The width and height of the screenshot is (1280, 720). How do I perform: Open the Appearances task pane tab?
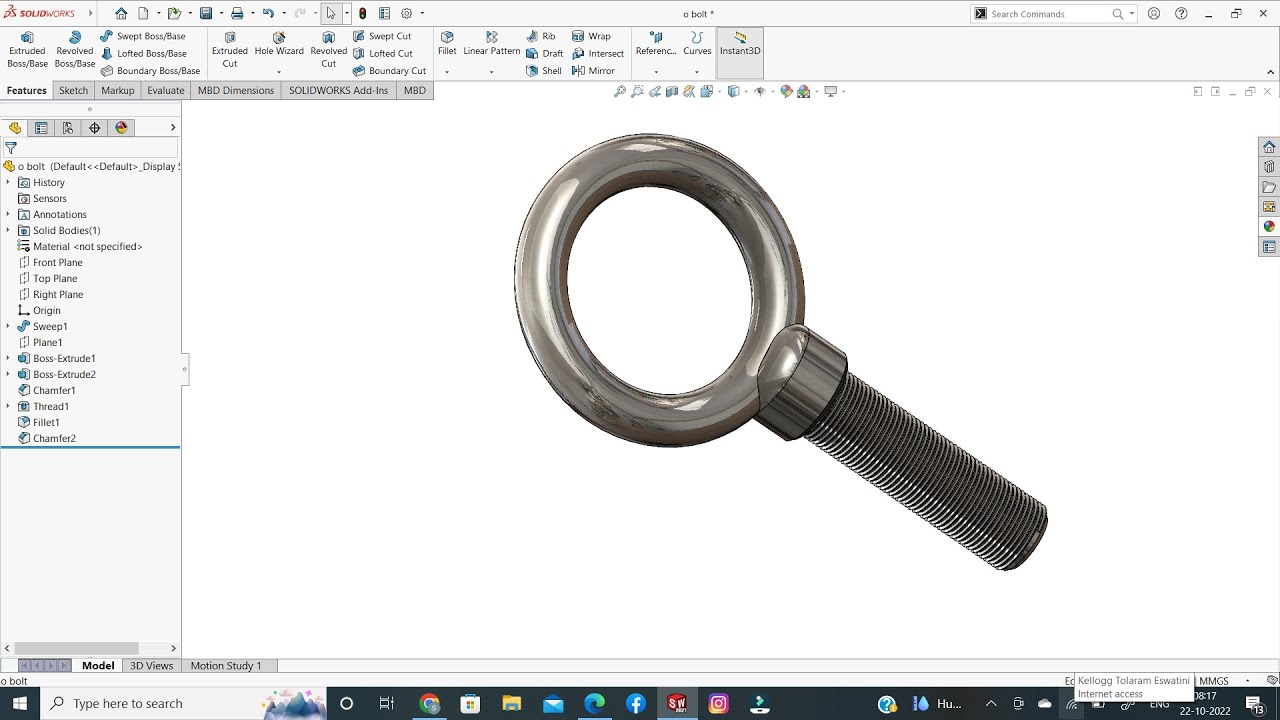pyautogui.click(x=1269, y=227)
